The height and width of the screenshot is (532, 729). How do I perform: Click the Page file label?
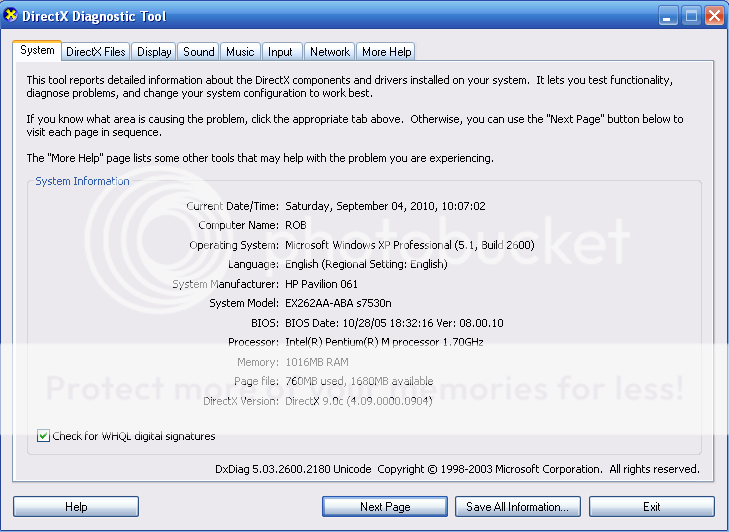point(257,381)
